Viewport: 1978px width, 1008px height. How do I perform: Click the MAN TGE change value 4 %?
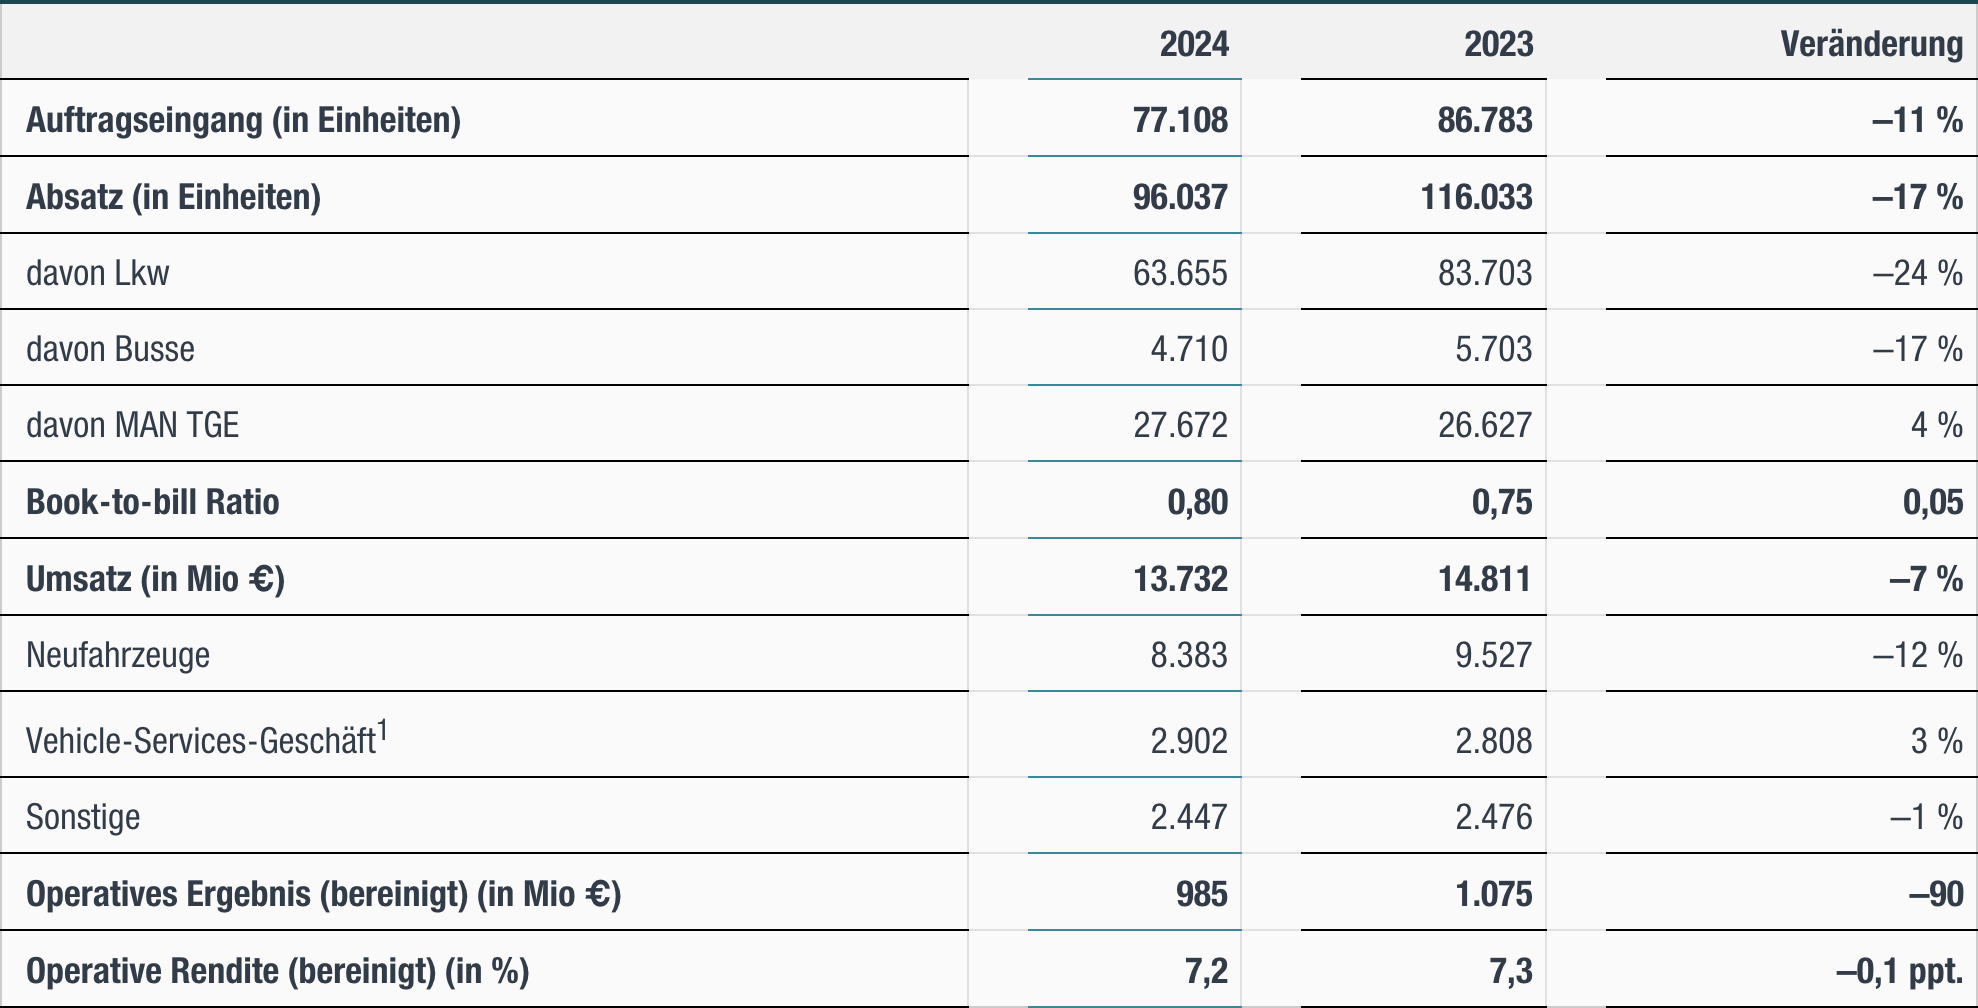[1936, 425]
